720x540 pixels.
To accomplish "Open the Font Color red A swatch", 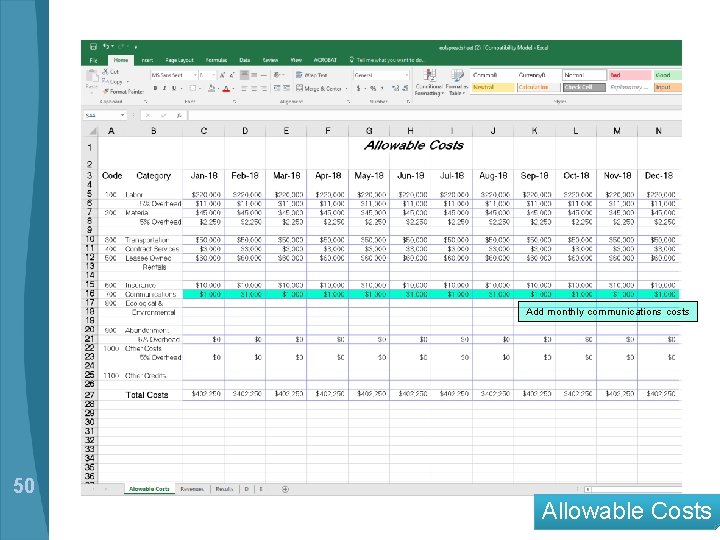I will tap(226, 89).
